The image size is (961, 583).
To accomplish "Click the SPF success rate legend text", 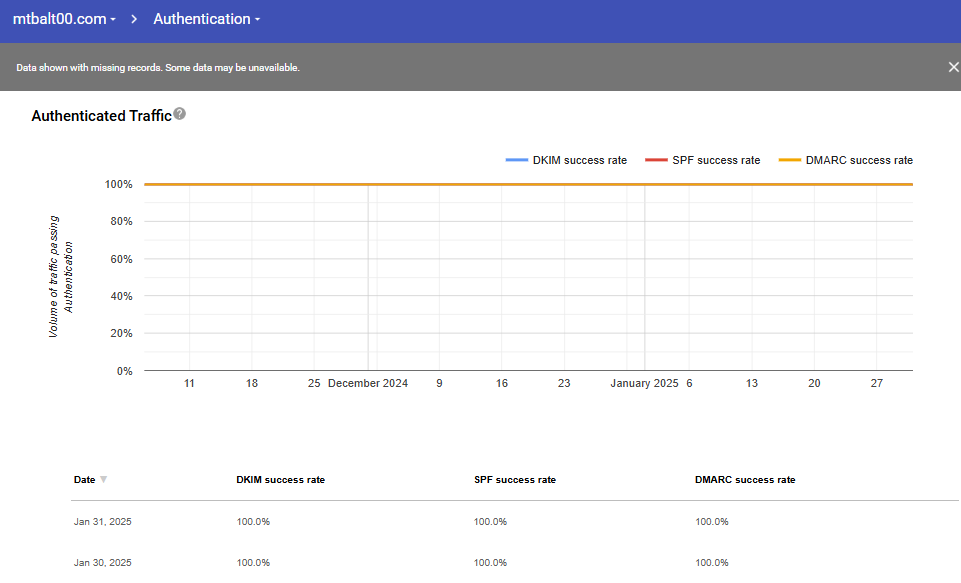I will pos(716,160).
